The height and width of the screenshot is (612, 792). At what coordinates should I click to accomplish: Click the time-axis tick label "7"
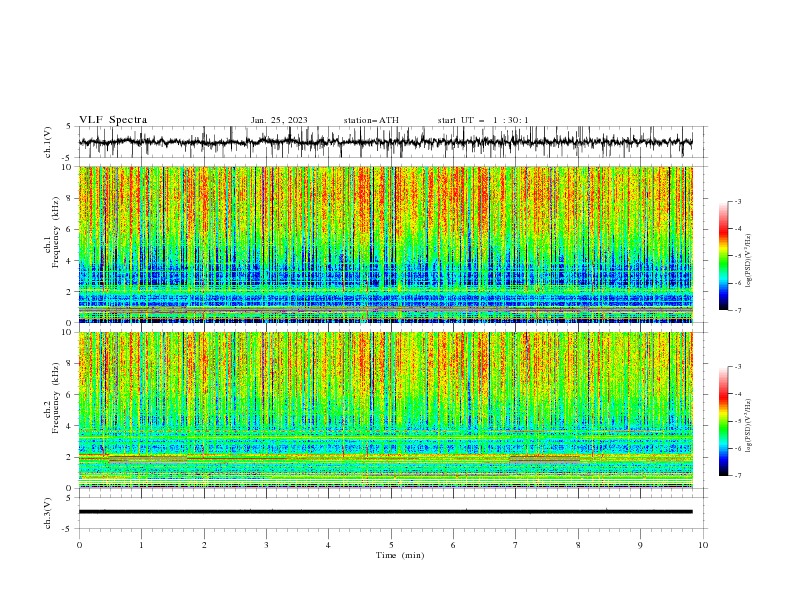(x=516, y=545)
